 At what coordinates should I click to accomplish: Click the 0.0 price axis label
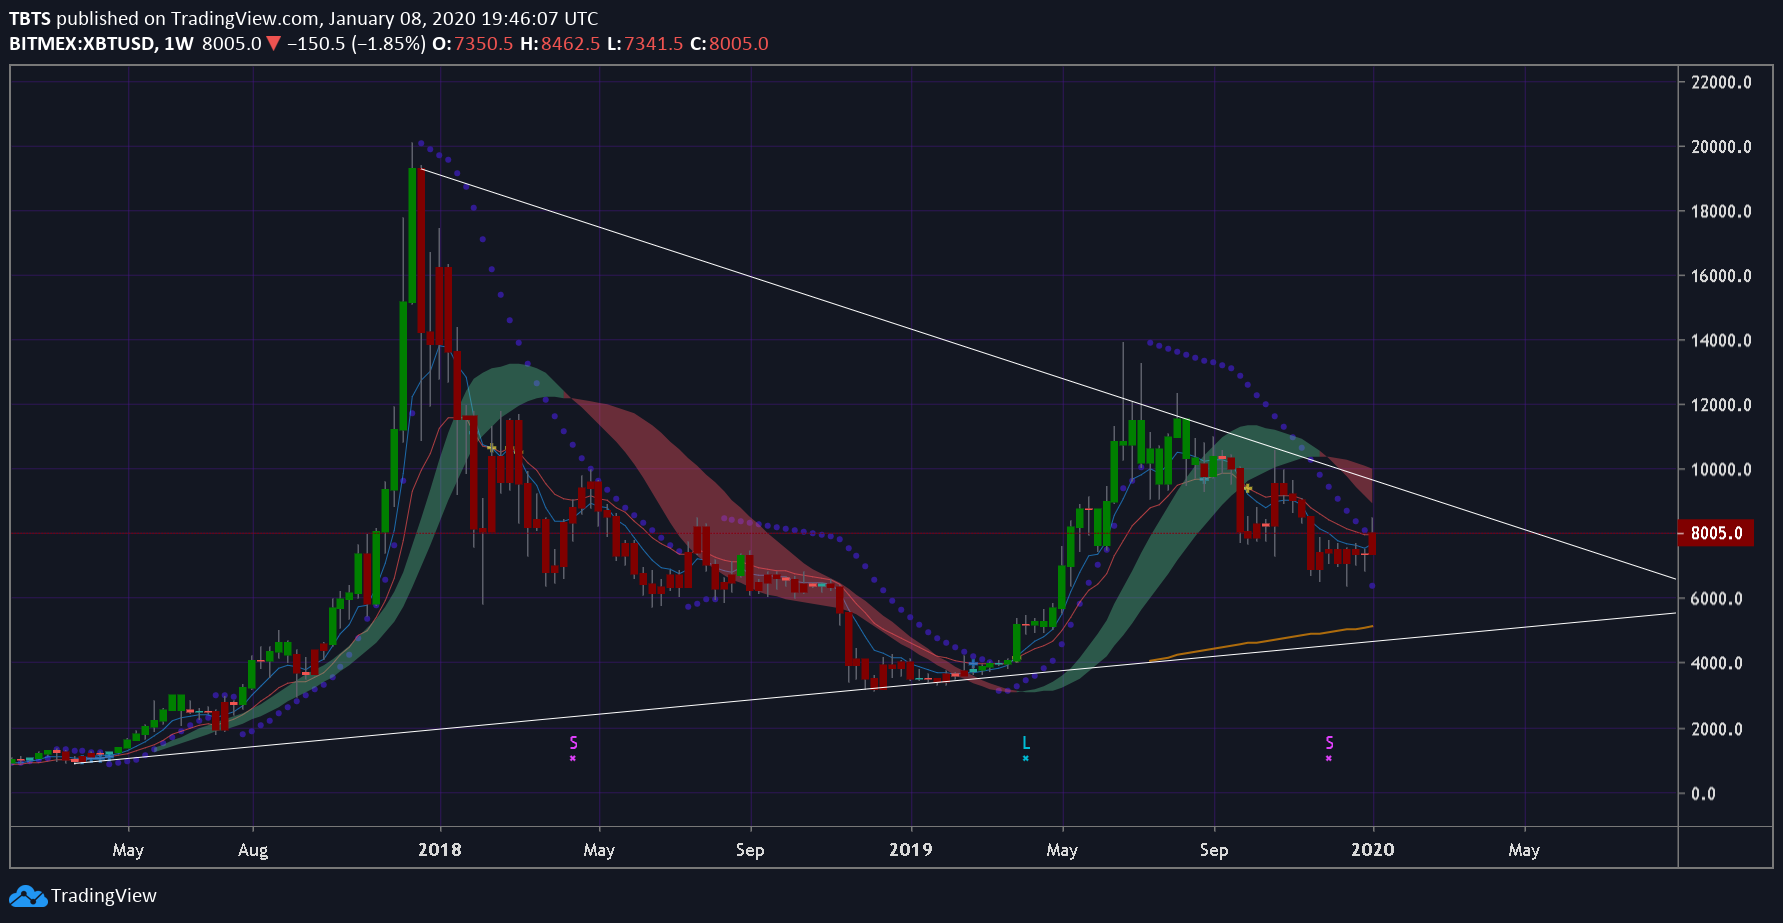1703,794
